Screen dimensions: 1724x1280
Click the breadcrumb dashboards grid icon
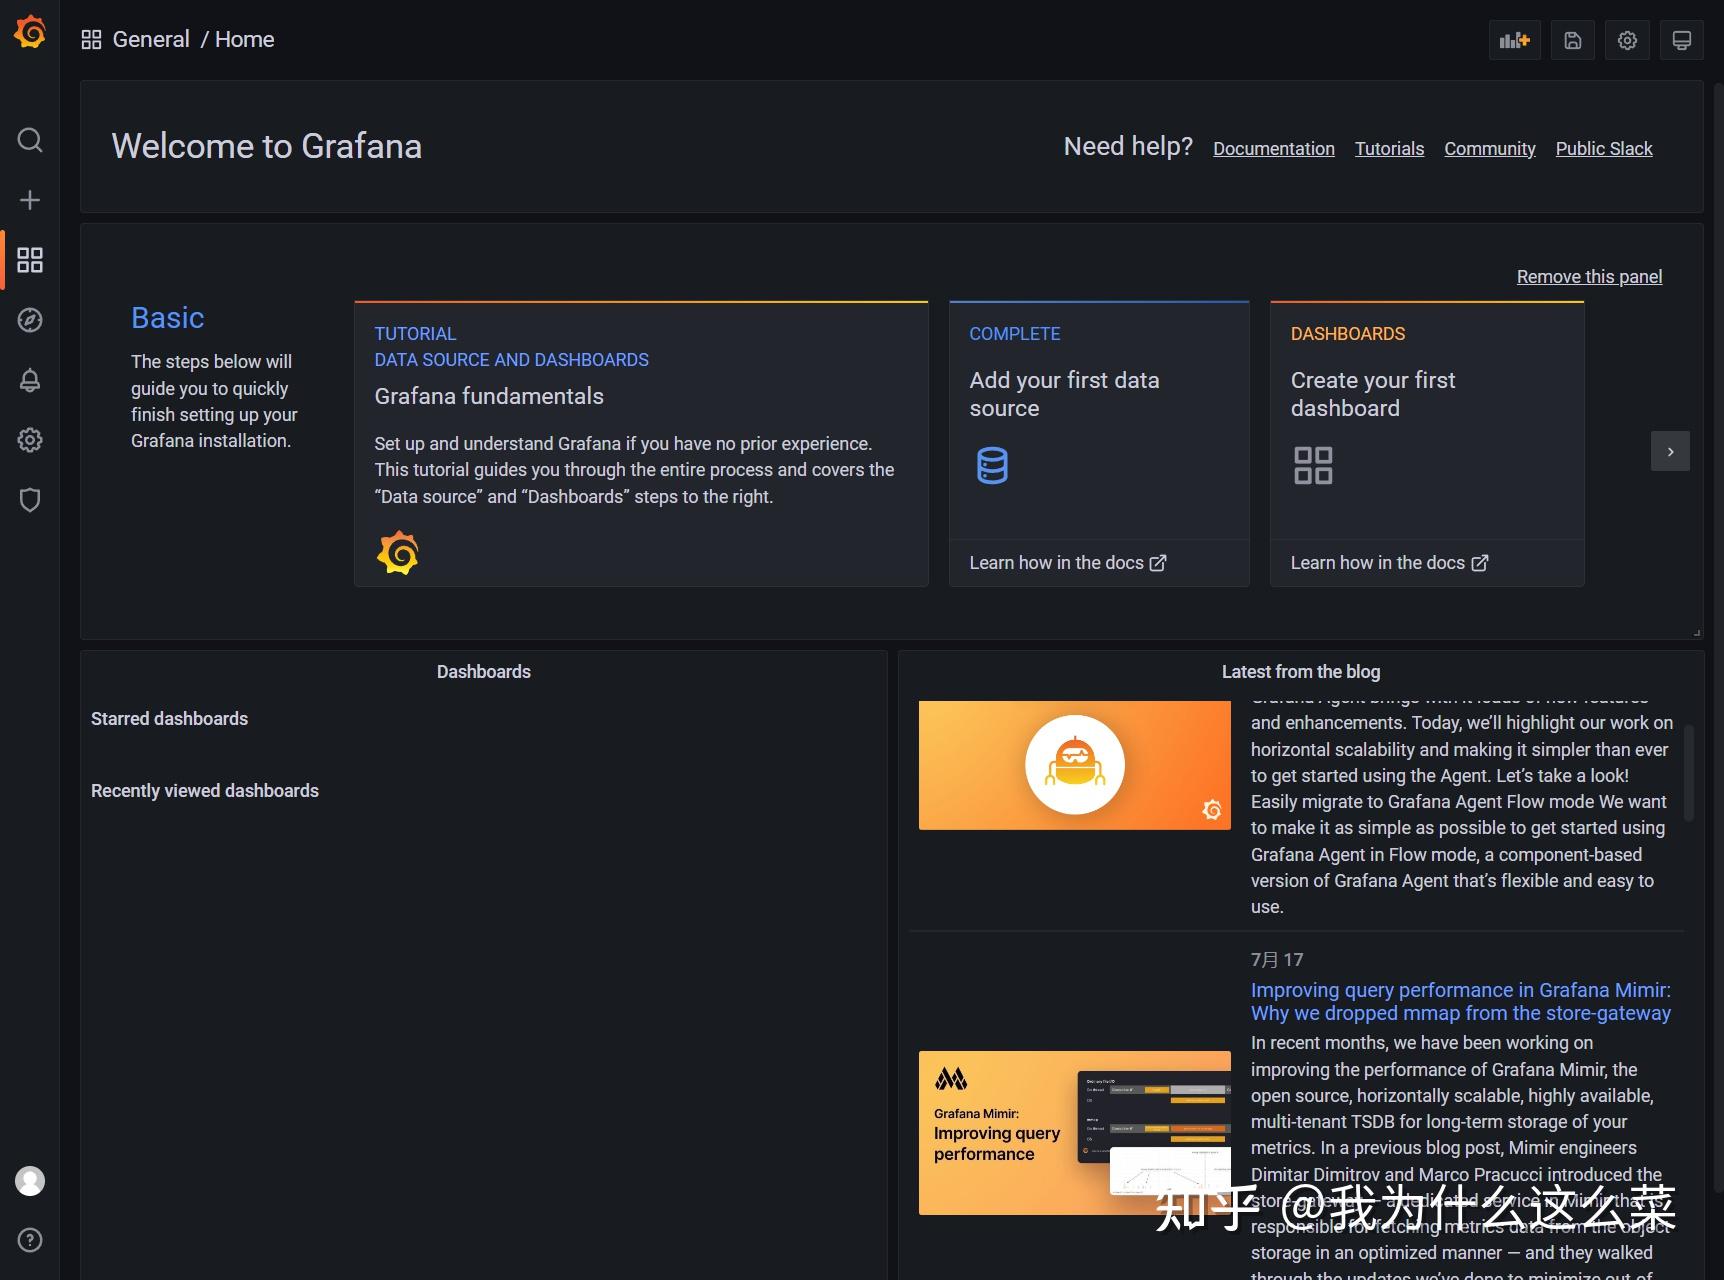[91, 39]
